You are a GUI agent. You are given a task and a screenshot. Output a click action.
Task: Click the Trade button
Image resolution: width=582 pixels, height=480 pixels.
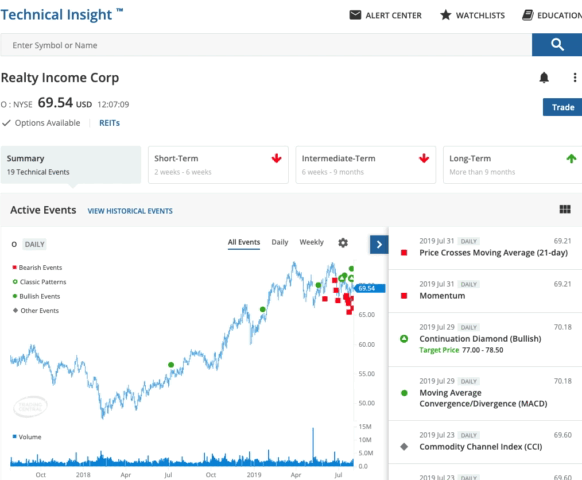[x=562, y=107]
